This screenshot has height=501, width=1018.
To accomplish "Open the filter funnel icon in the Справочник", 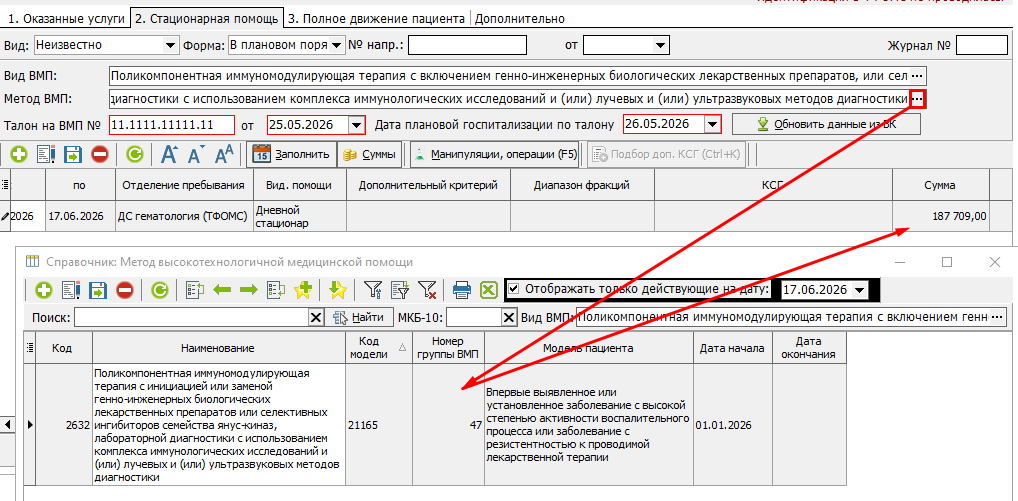I will [373, 289].
